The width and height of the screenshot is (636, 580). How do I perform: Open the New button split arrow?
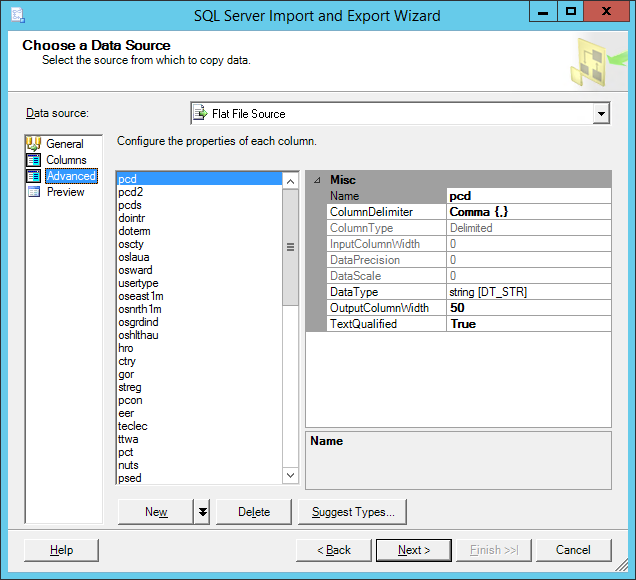coord(203,512)
